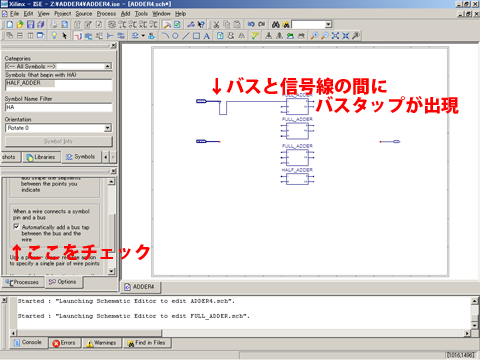
Task: Click the console scroll up arrow
Action: point(475,301)
